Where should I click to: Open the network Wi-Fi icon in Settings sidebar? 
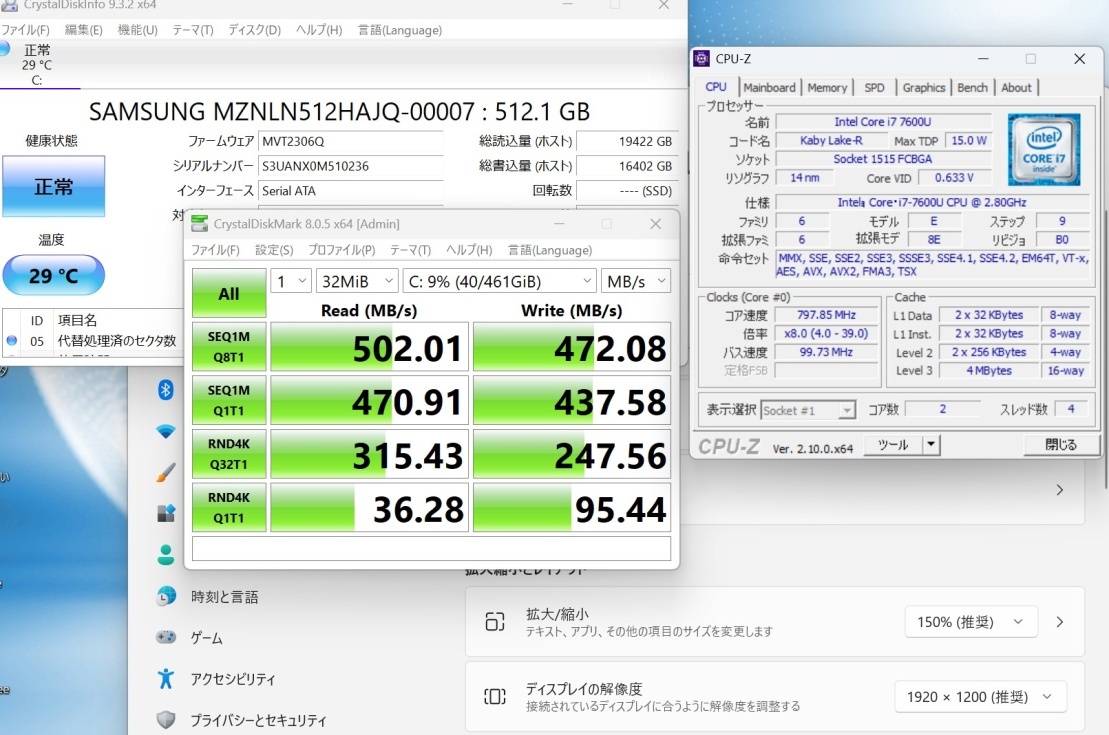click(x=166, y=431)
